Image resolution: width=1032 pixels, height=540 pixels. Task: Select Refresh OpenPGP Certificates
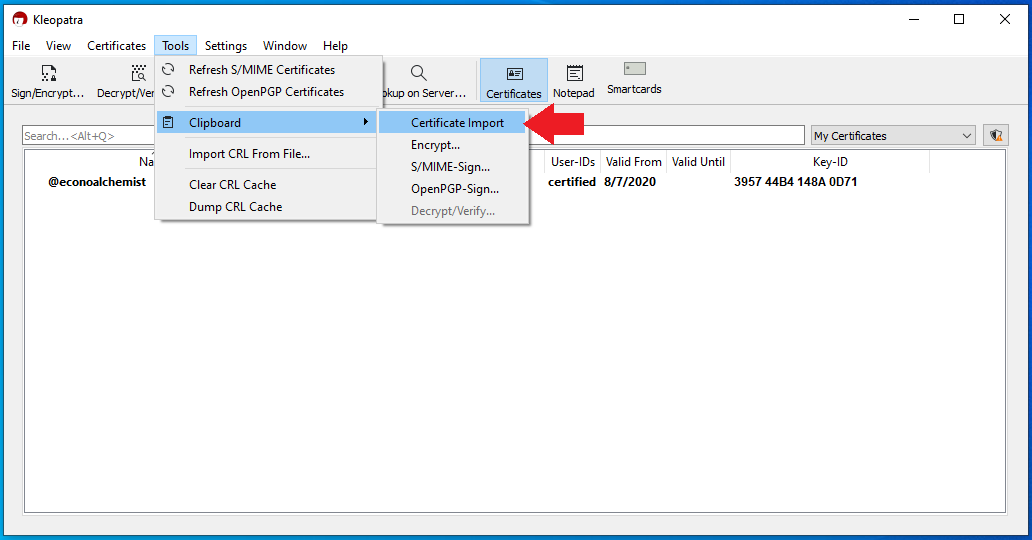pyautogui.click(x=269, y=92)
